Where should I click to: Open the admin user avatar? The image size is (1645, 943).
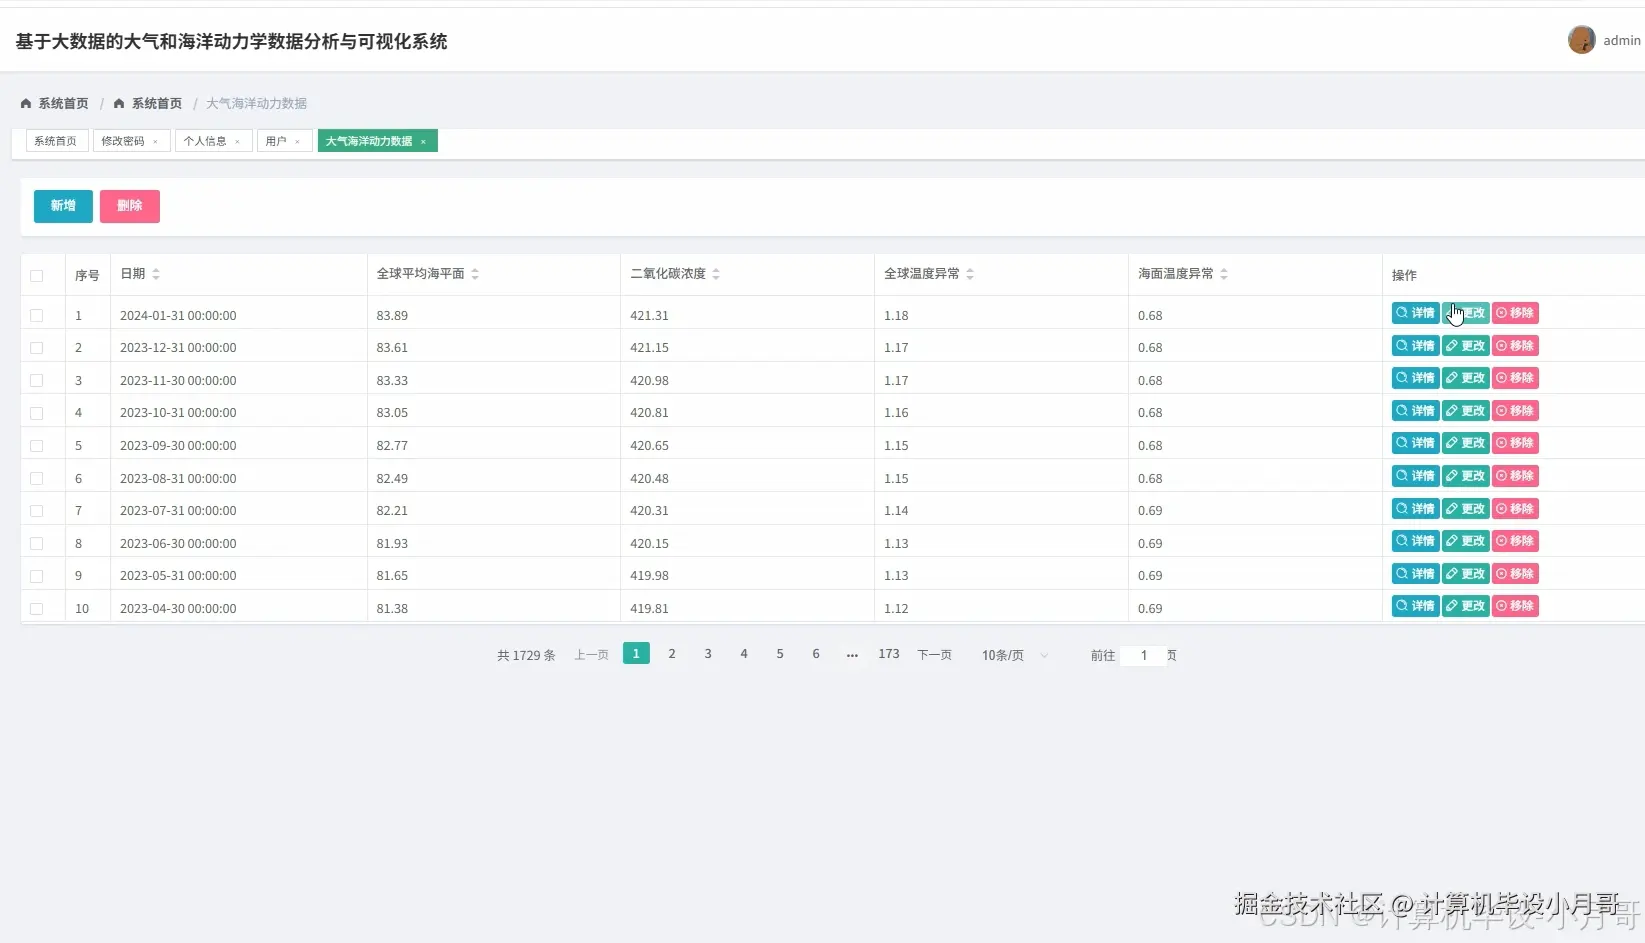click(x=1581, y=40)
